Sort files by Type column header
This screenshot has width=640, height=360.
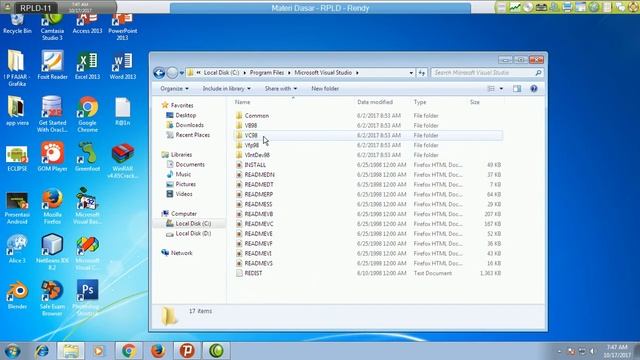point(420,102)
